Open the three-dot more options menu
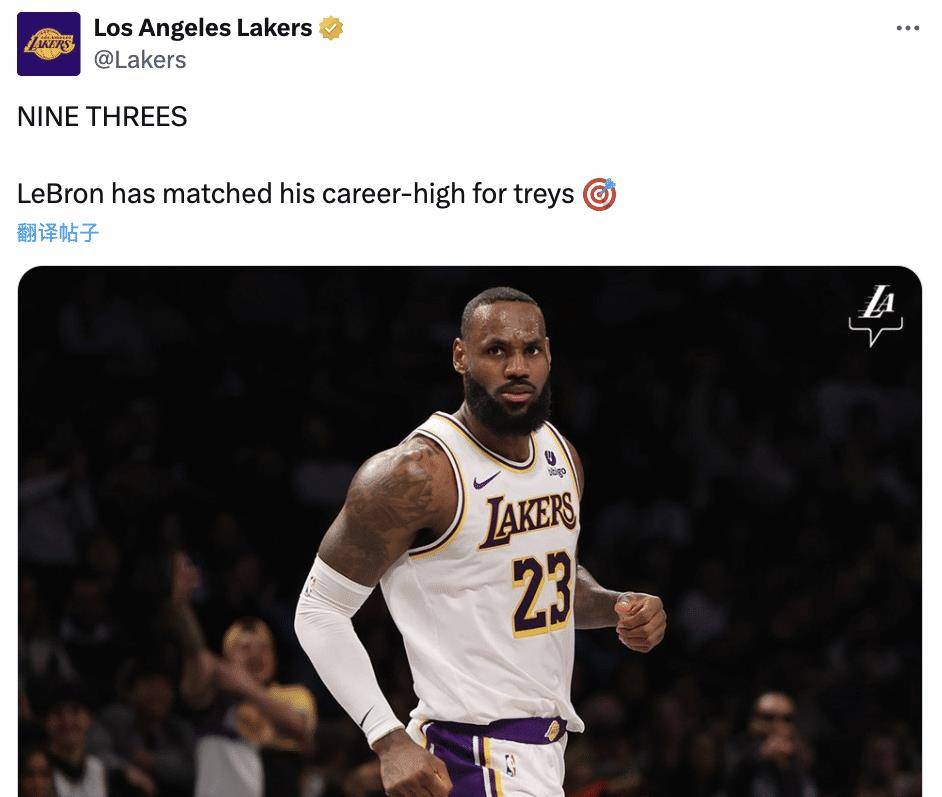Screen dimensions: 942x797 point(907,28)
